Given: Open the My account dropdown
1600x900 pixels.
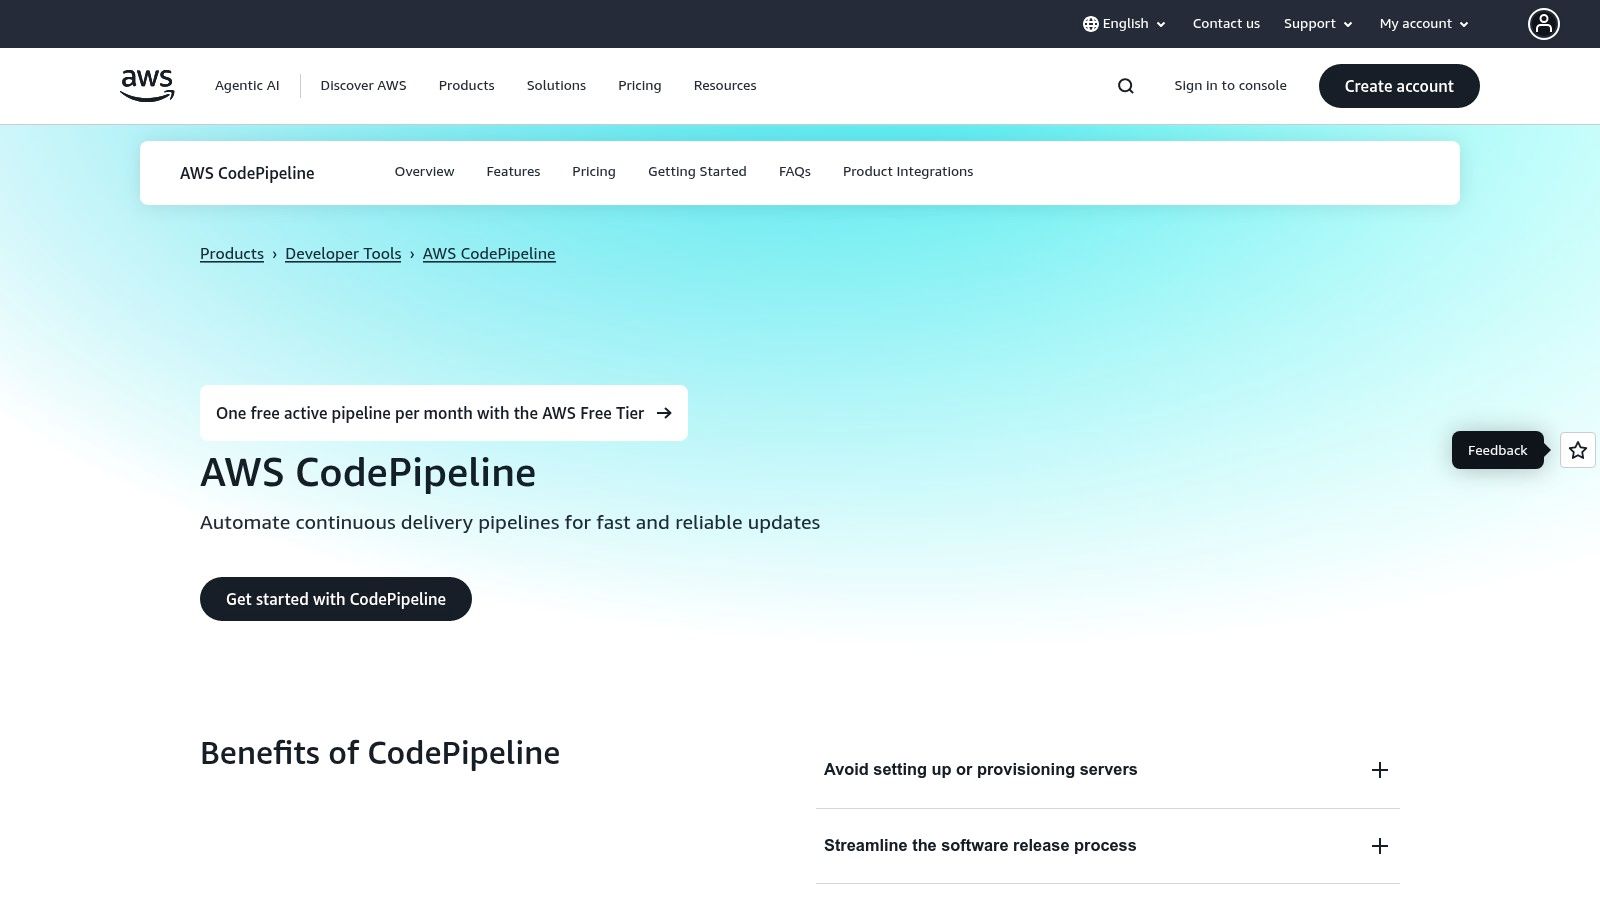Looking at the screenshot, I should tap(1424, 24).
